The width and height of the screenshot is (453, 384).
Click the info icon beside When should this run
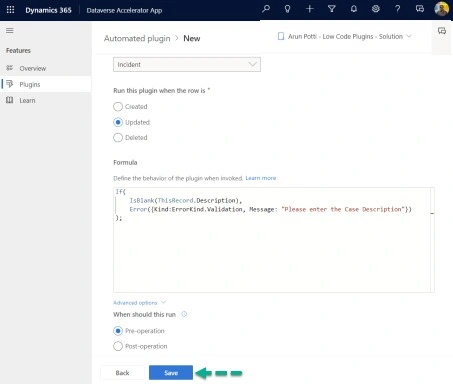click(184, 314)
